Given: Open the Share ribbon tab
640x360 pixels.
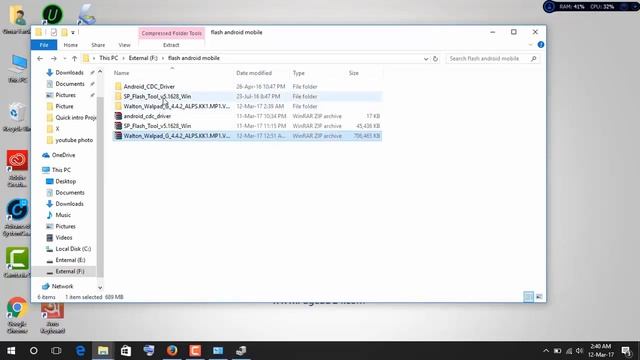Looking at the screenshot, I should [98, 45].
